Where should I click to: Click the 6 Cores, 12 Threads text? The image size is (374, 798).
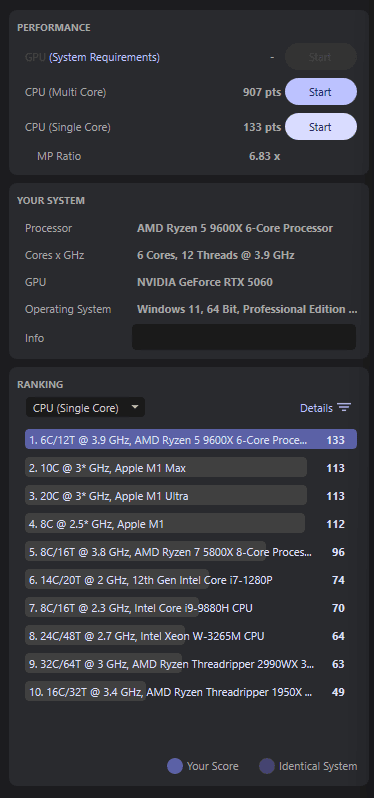[x=216, y=255]
